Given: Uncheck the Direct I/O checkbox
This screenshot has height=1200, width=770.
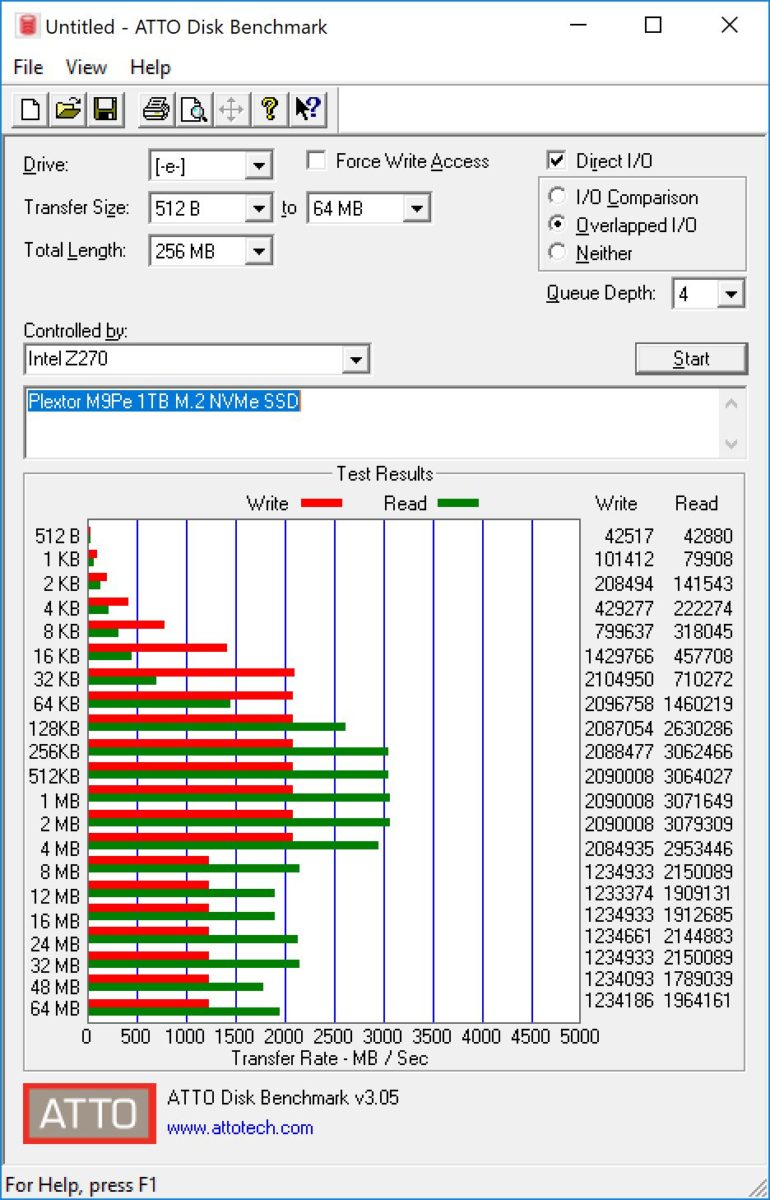Looking at the screenshot, I should tap(556, 161).
